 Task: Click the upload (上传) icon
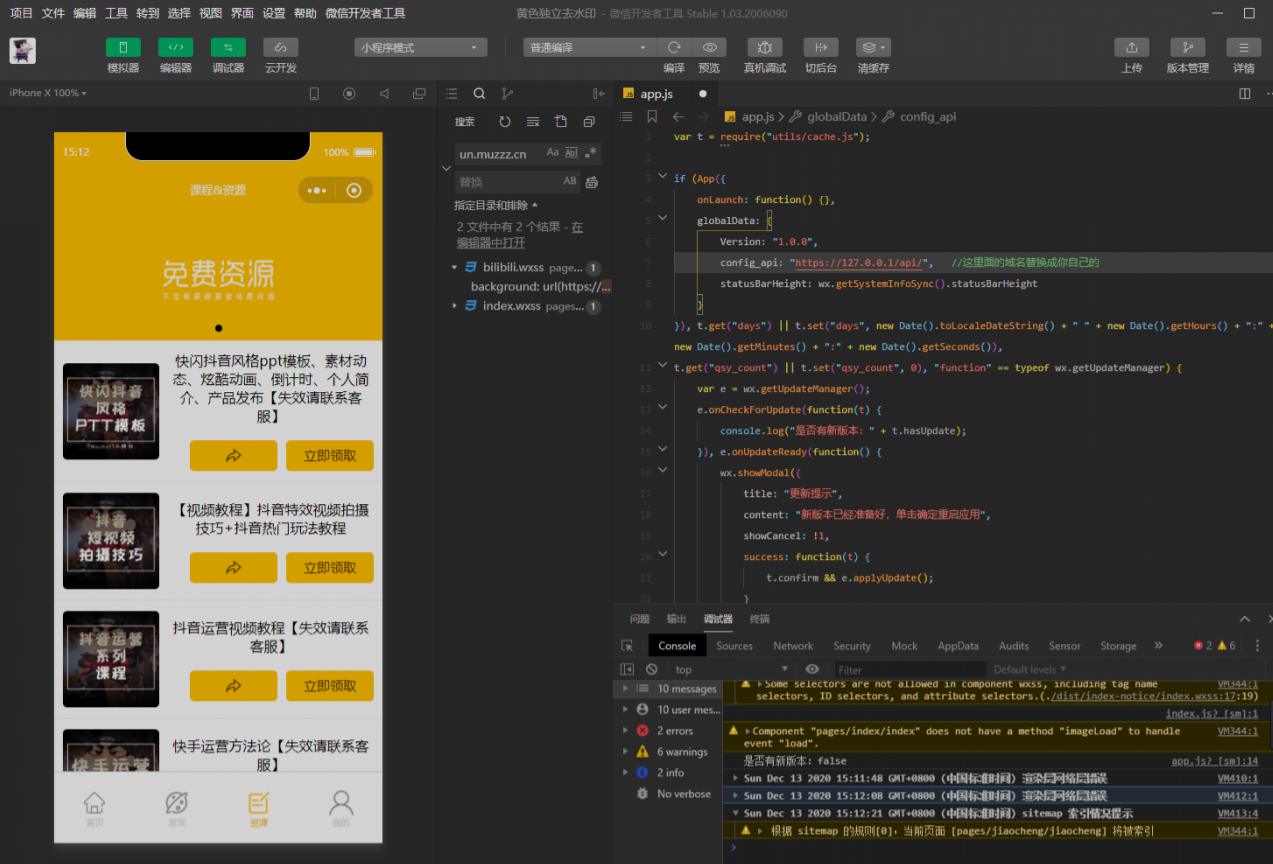(1131, 48)
